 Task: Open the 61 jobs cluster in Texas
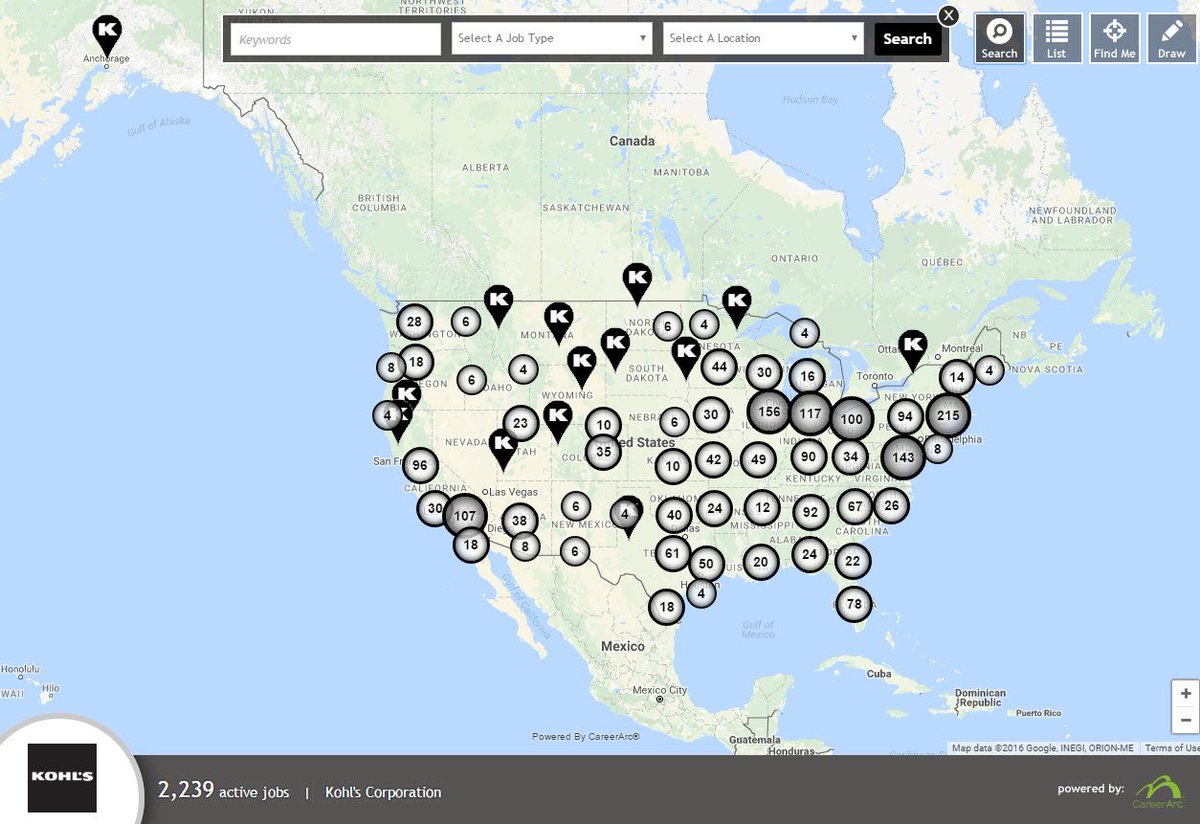(x=672, y=553)
